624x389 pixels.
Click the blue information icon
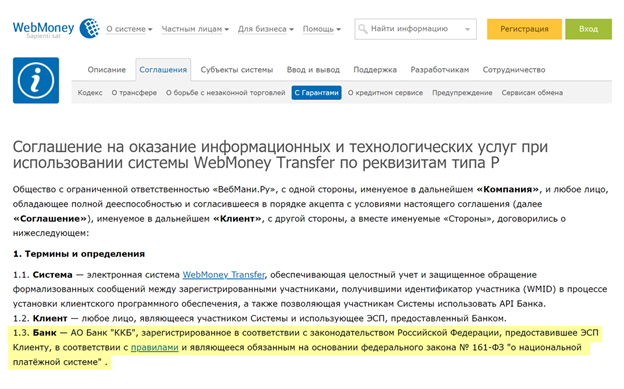(36, 80)
